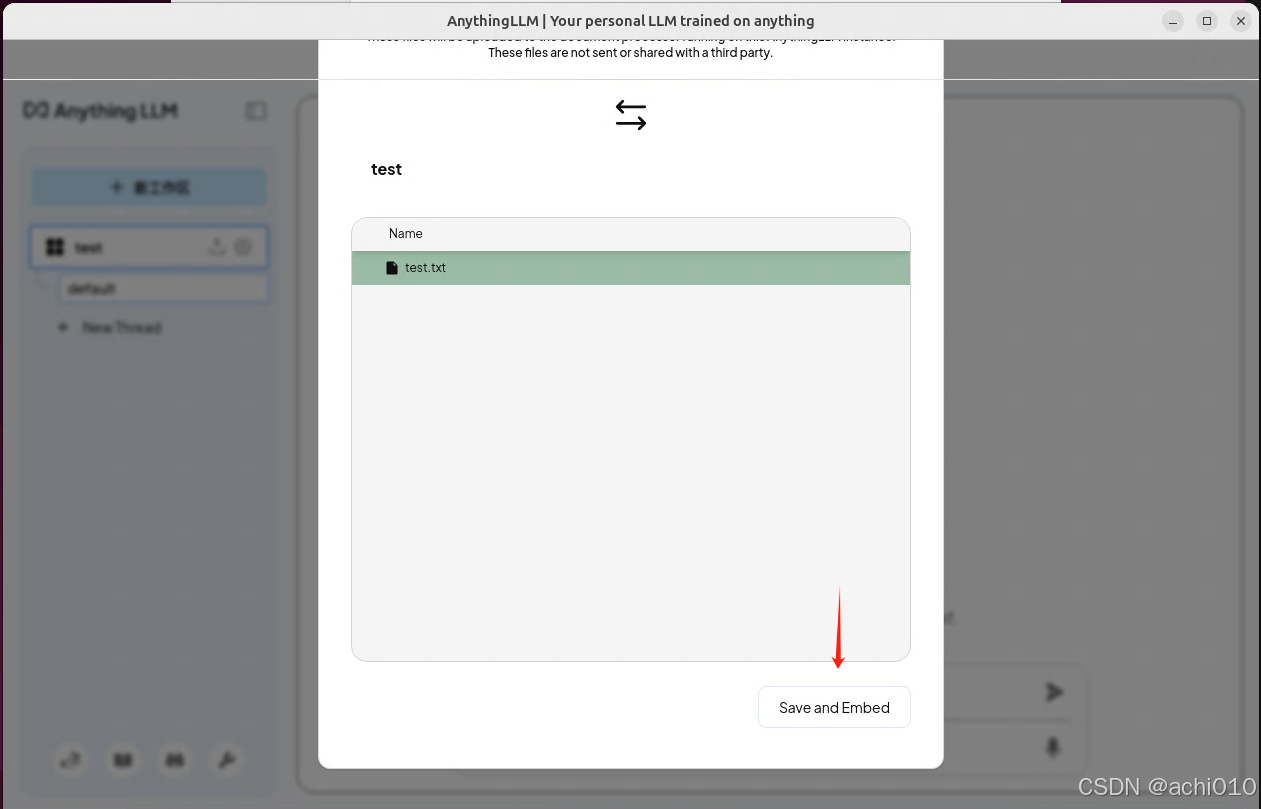Start a New Thread in the sidebar
Viewport: 1261px width, 809px height.
coord(110,328)
